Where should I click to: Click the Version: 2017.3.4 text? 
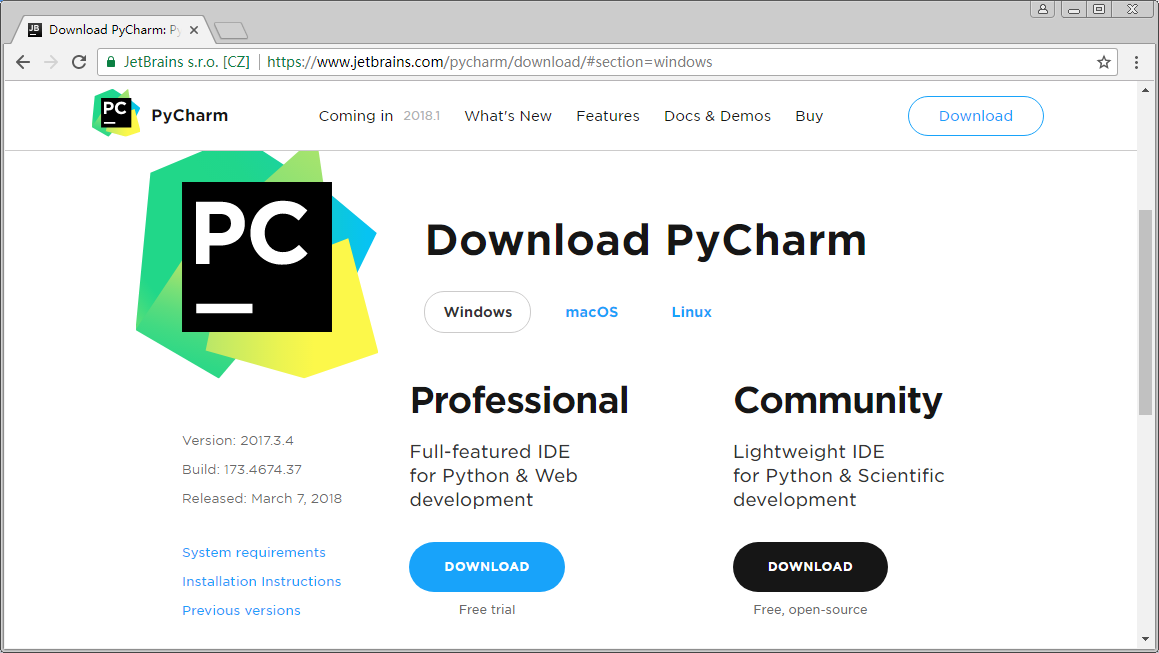(237, 440)
